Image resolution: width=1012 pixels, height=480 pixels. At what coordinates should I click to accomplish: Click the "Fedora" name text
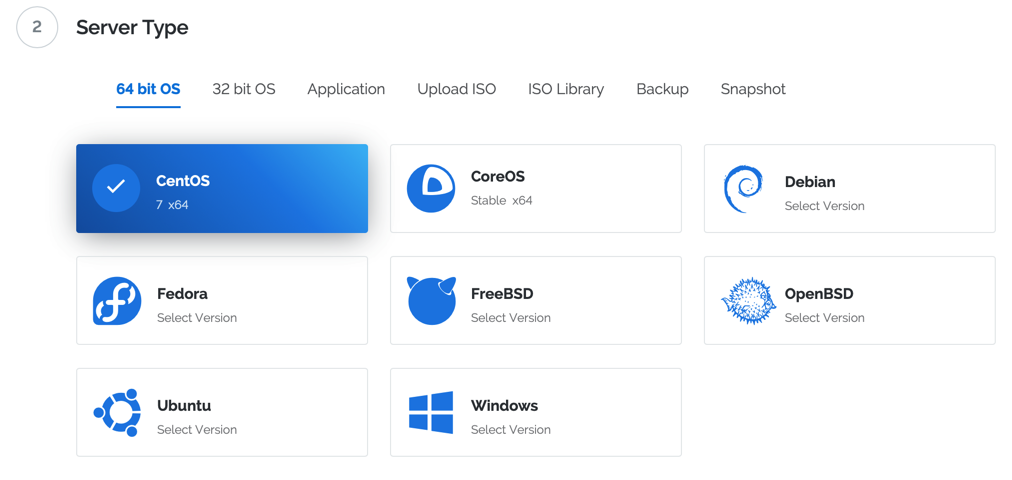click(x=182, y=294)
